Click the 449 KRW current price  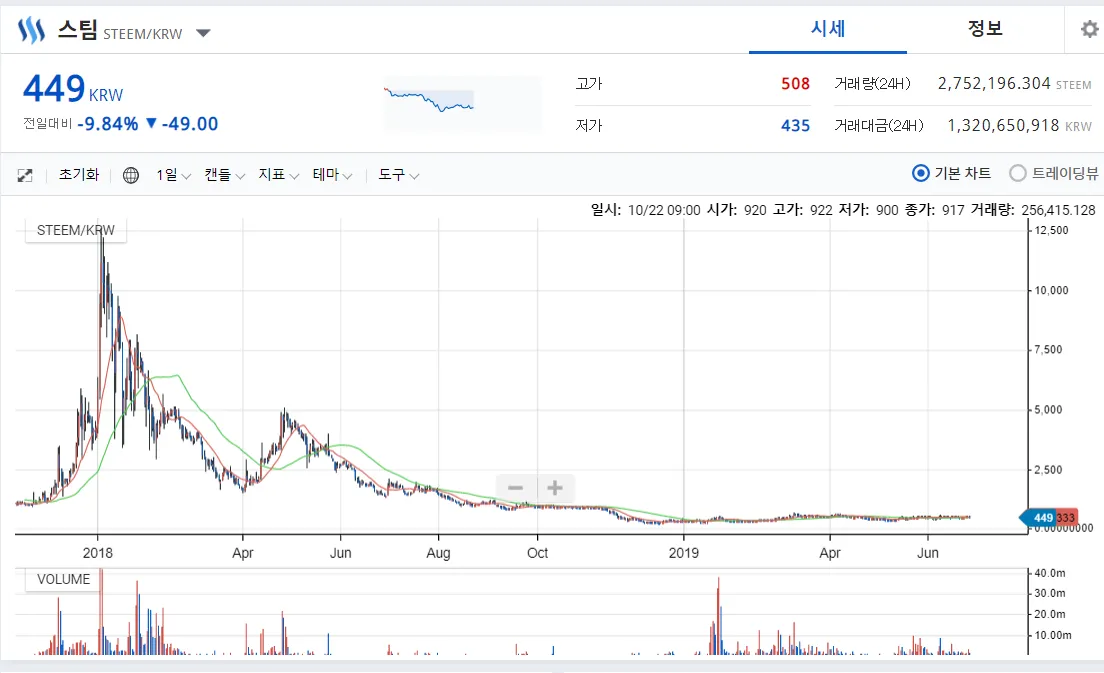pos(73,89)
